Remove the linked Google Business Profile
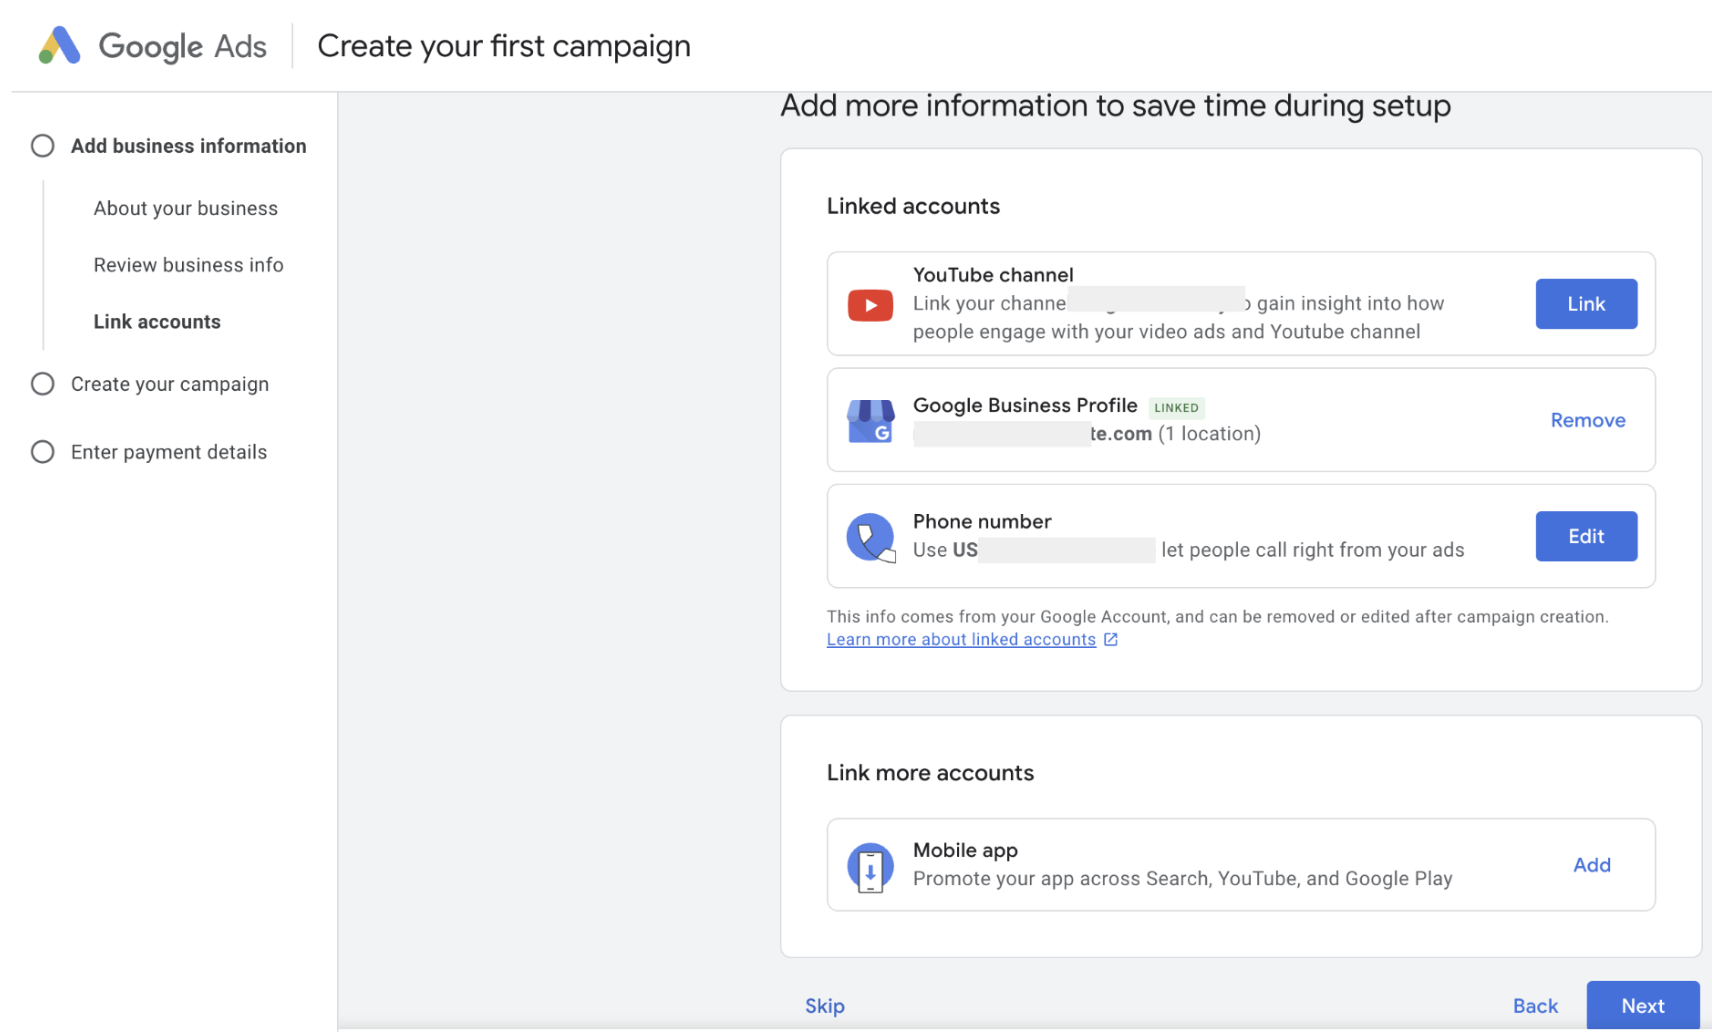This screenshot has height=1034, width=1712. 1587,421
